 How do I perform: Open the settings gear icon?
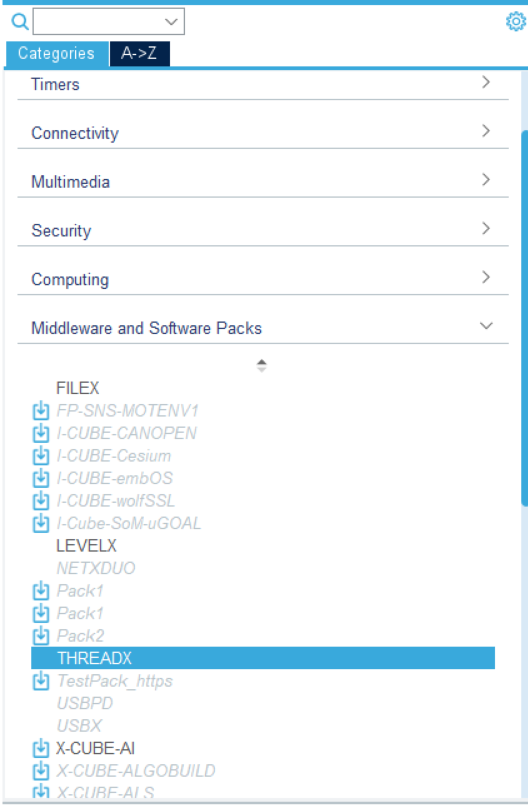click(x=516, y=22)
